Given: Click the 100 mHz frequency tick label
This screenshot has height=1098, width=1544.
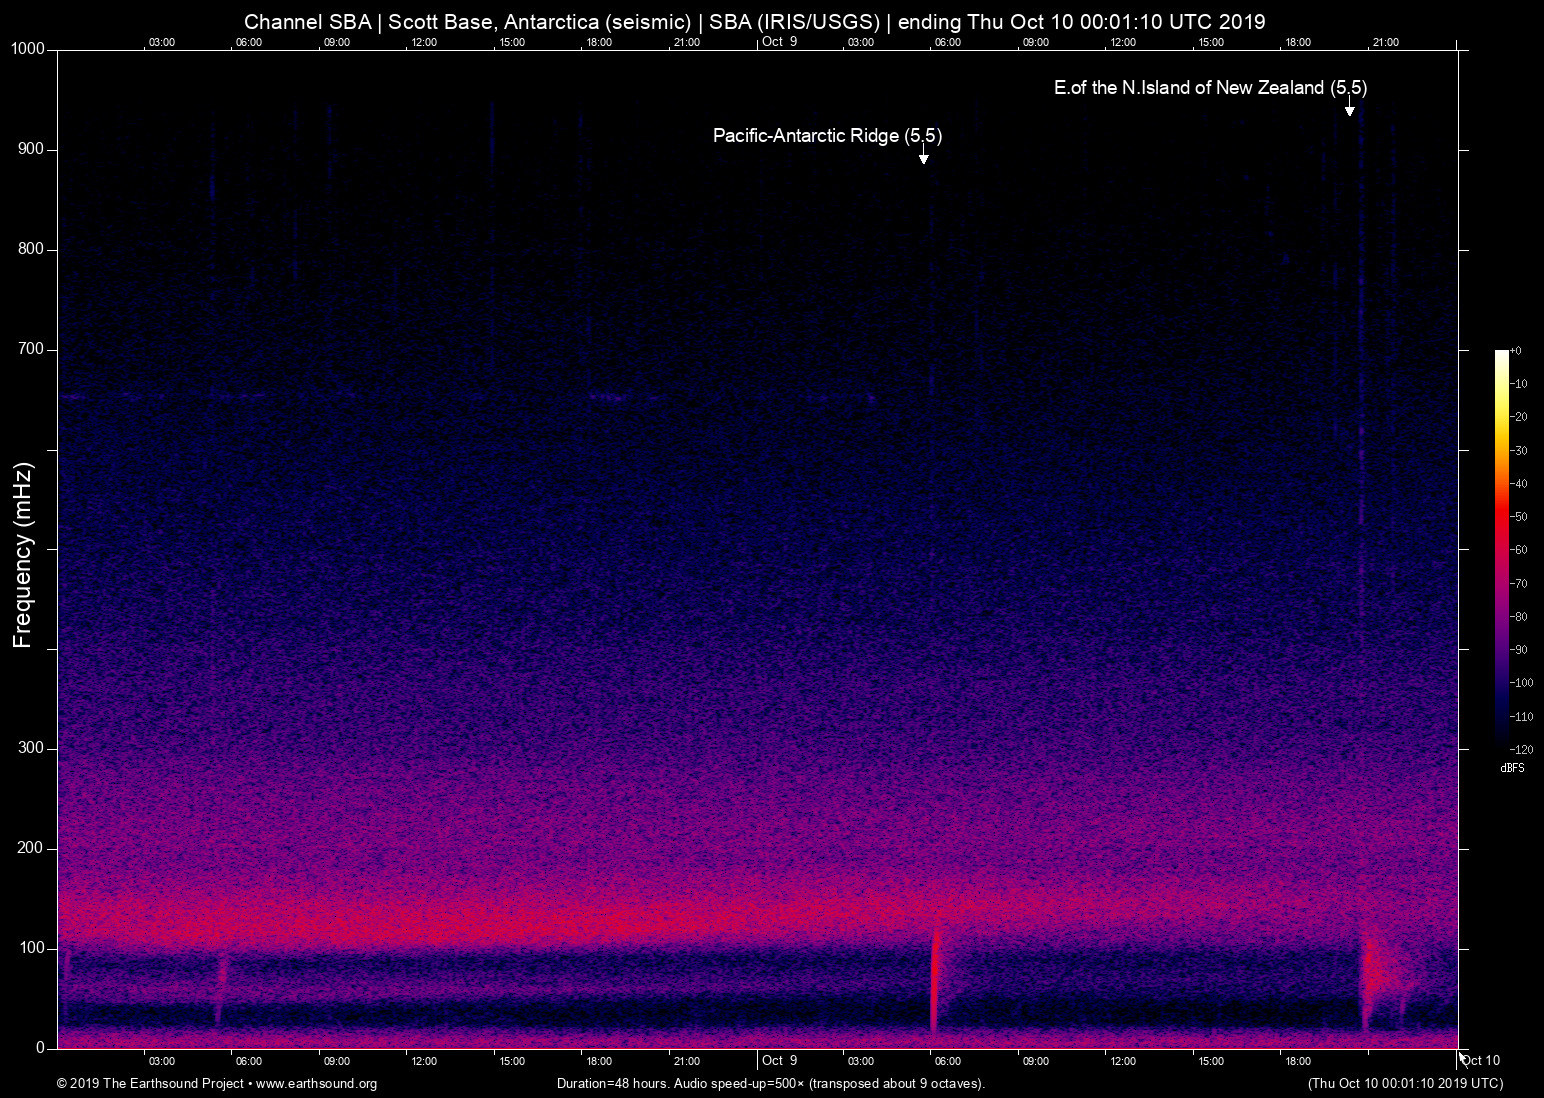Looking at the screenshot, I should (33, 946).
